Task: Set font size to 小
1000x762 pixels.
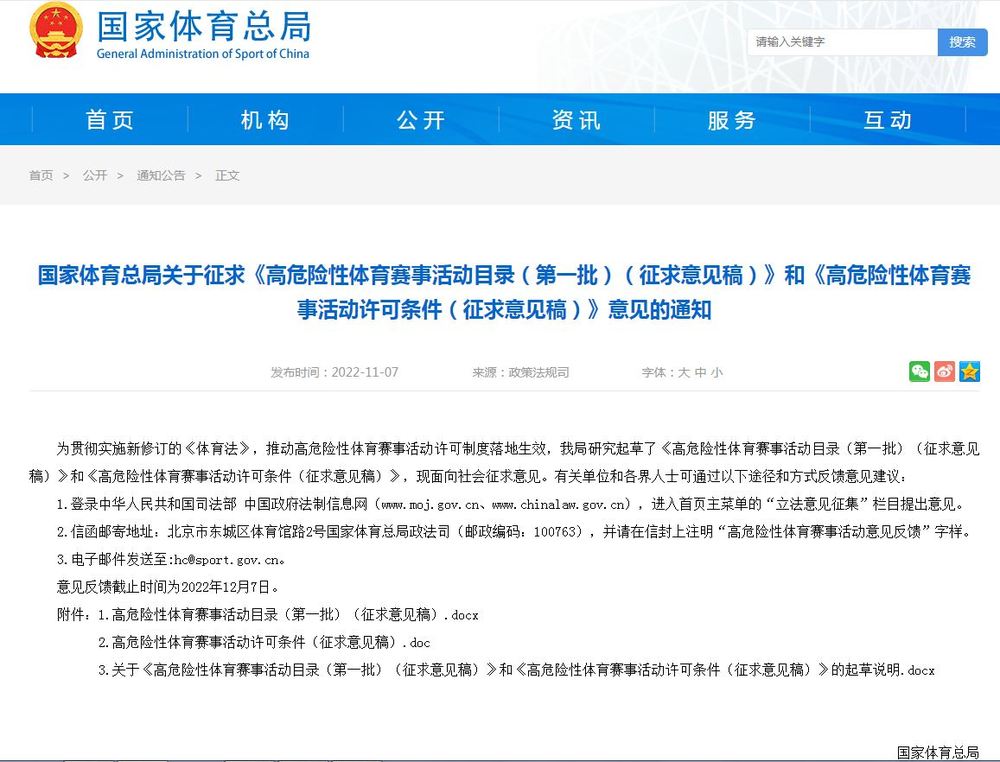Action: coord(717,372)
